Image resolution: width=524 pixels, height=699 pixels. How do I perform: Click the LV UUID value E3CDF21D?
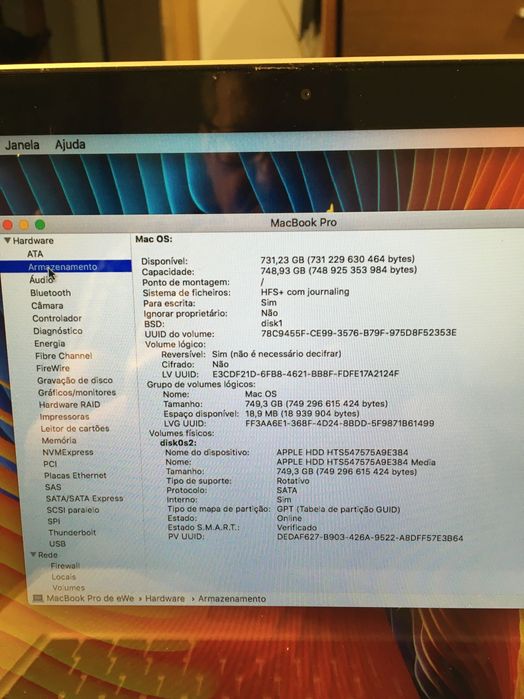click(x=306, y=374)
